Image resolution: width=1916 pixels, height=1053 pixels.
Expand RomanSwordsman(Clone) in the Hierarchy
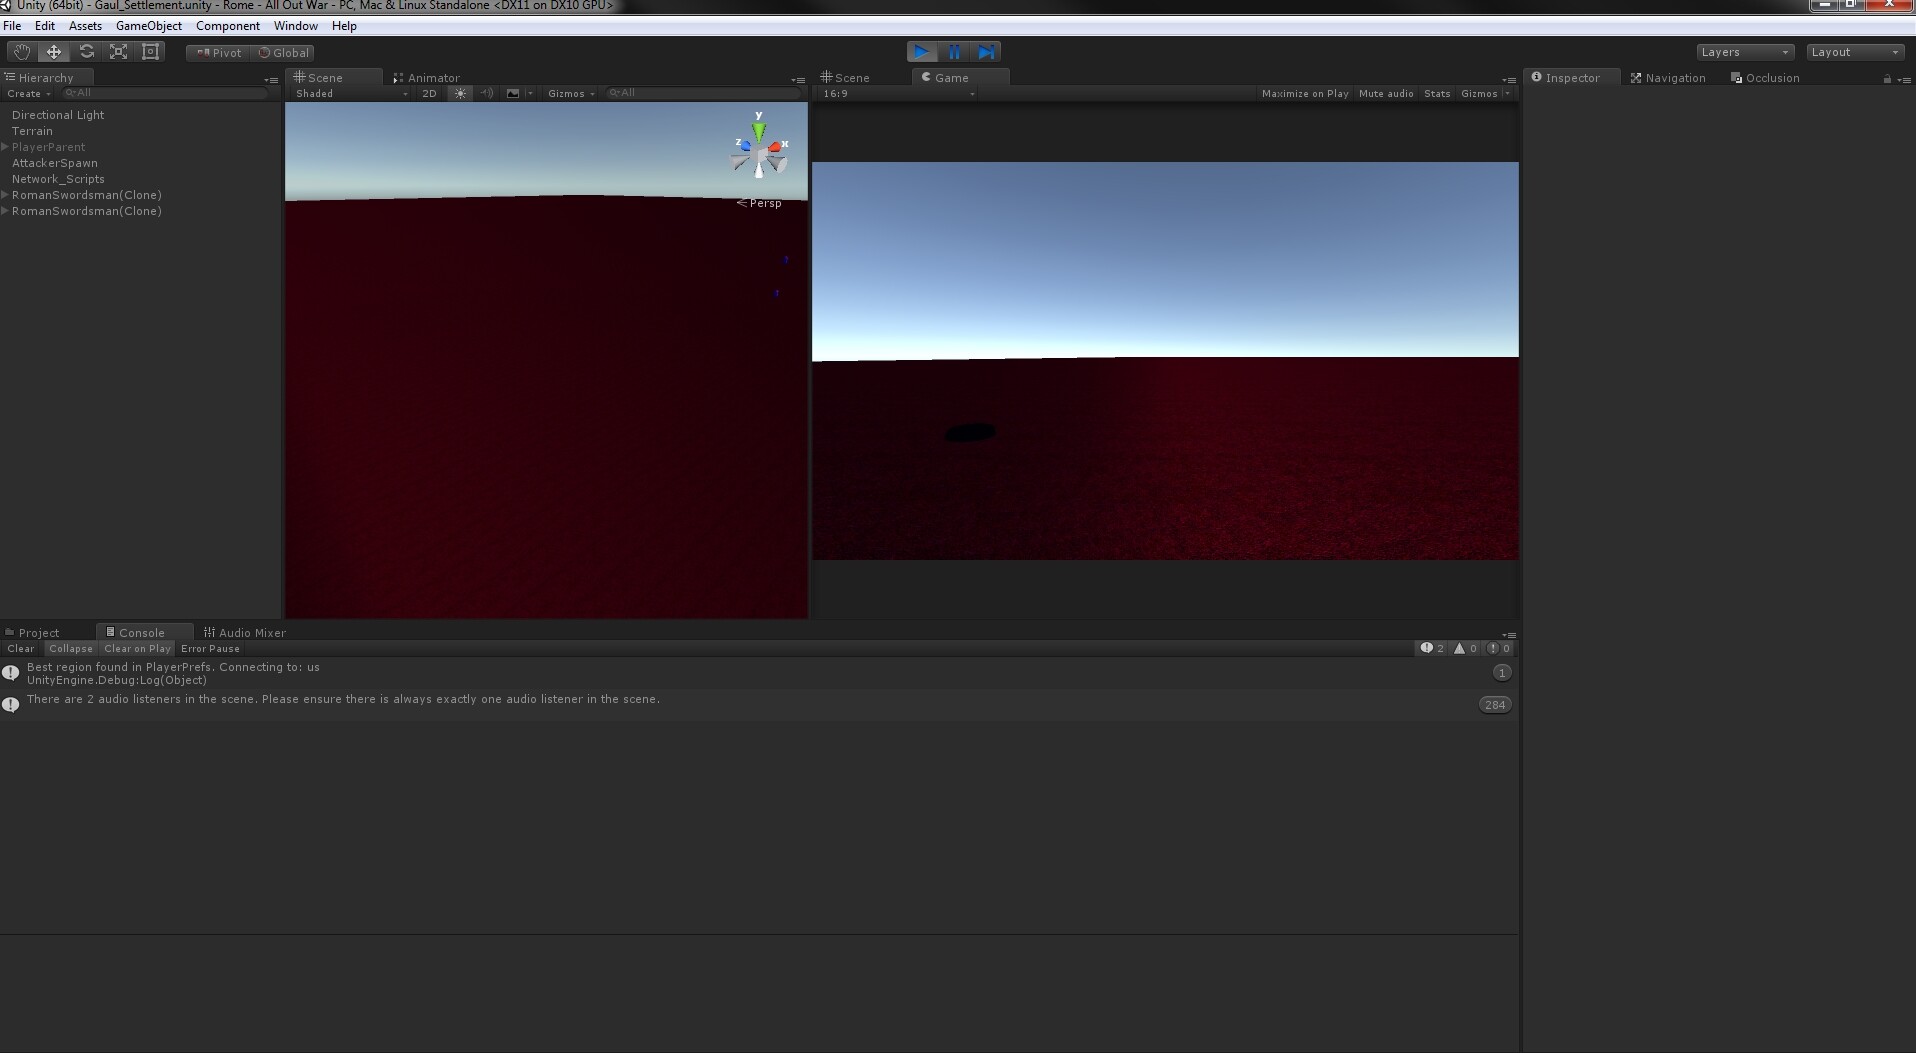tap(6, 195)
